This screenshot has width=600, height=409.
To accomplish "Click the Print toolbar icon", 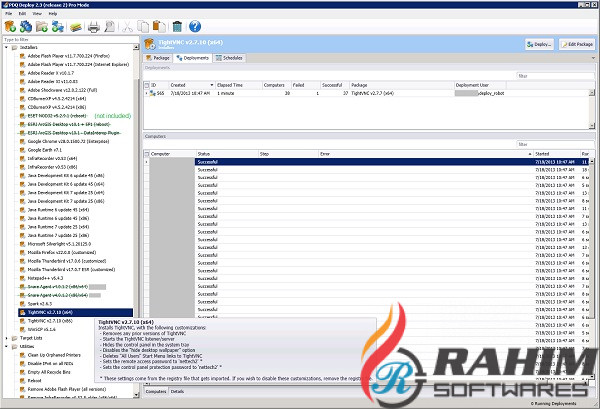I will click(94, 27).
